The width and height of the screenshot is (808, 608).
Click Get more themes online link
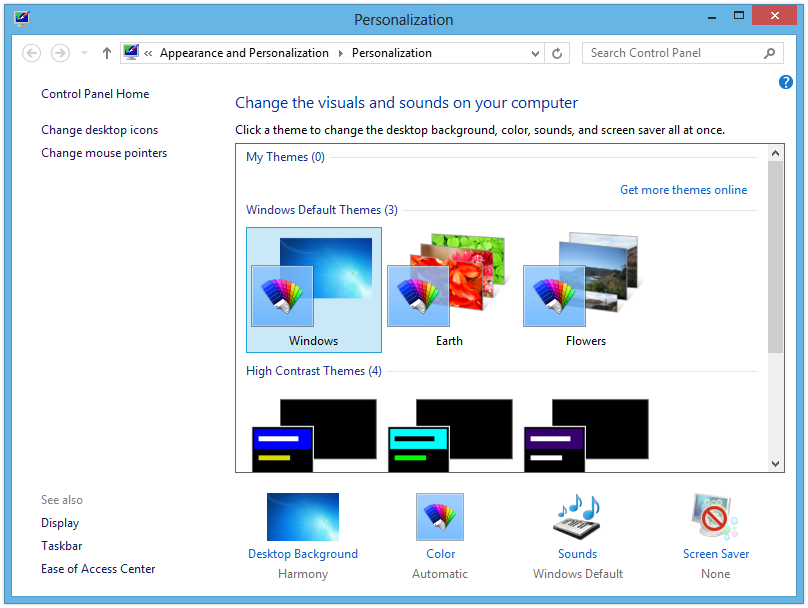[683, 190]
